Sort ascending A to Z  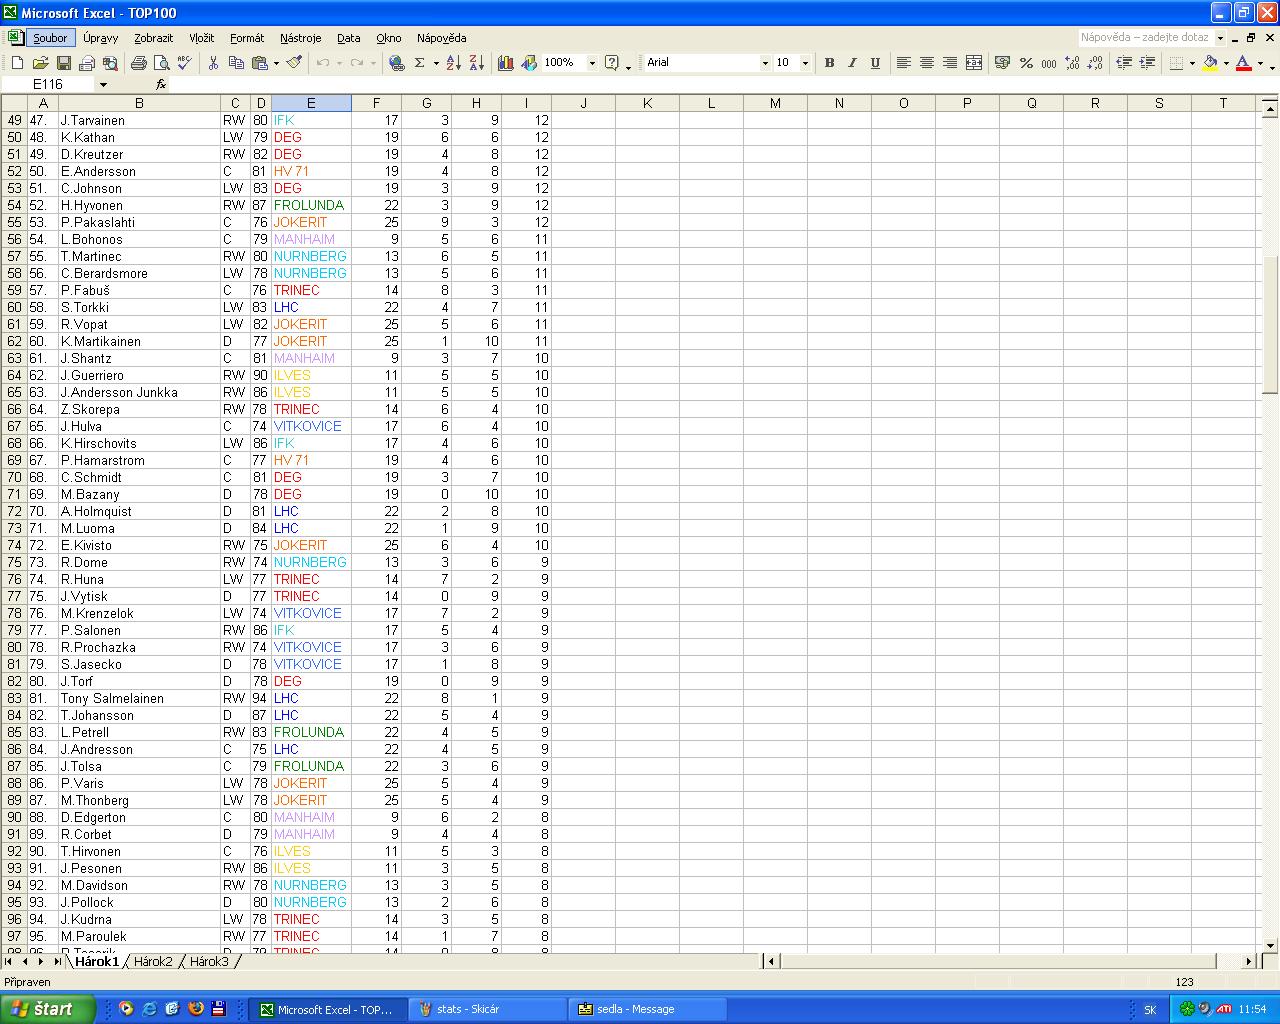(x=453, y=63)
